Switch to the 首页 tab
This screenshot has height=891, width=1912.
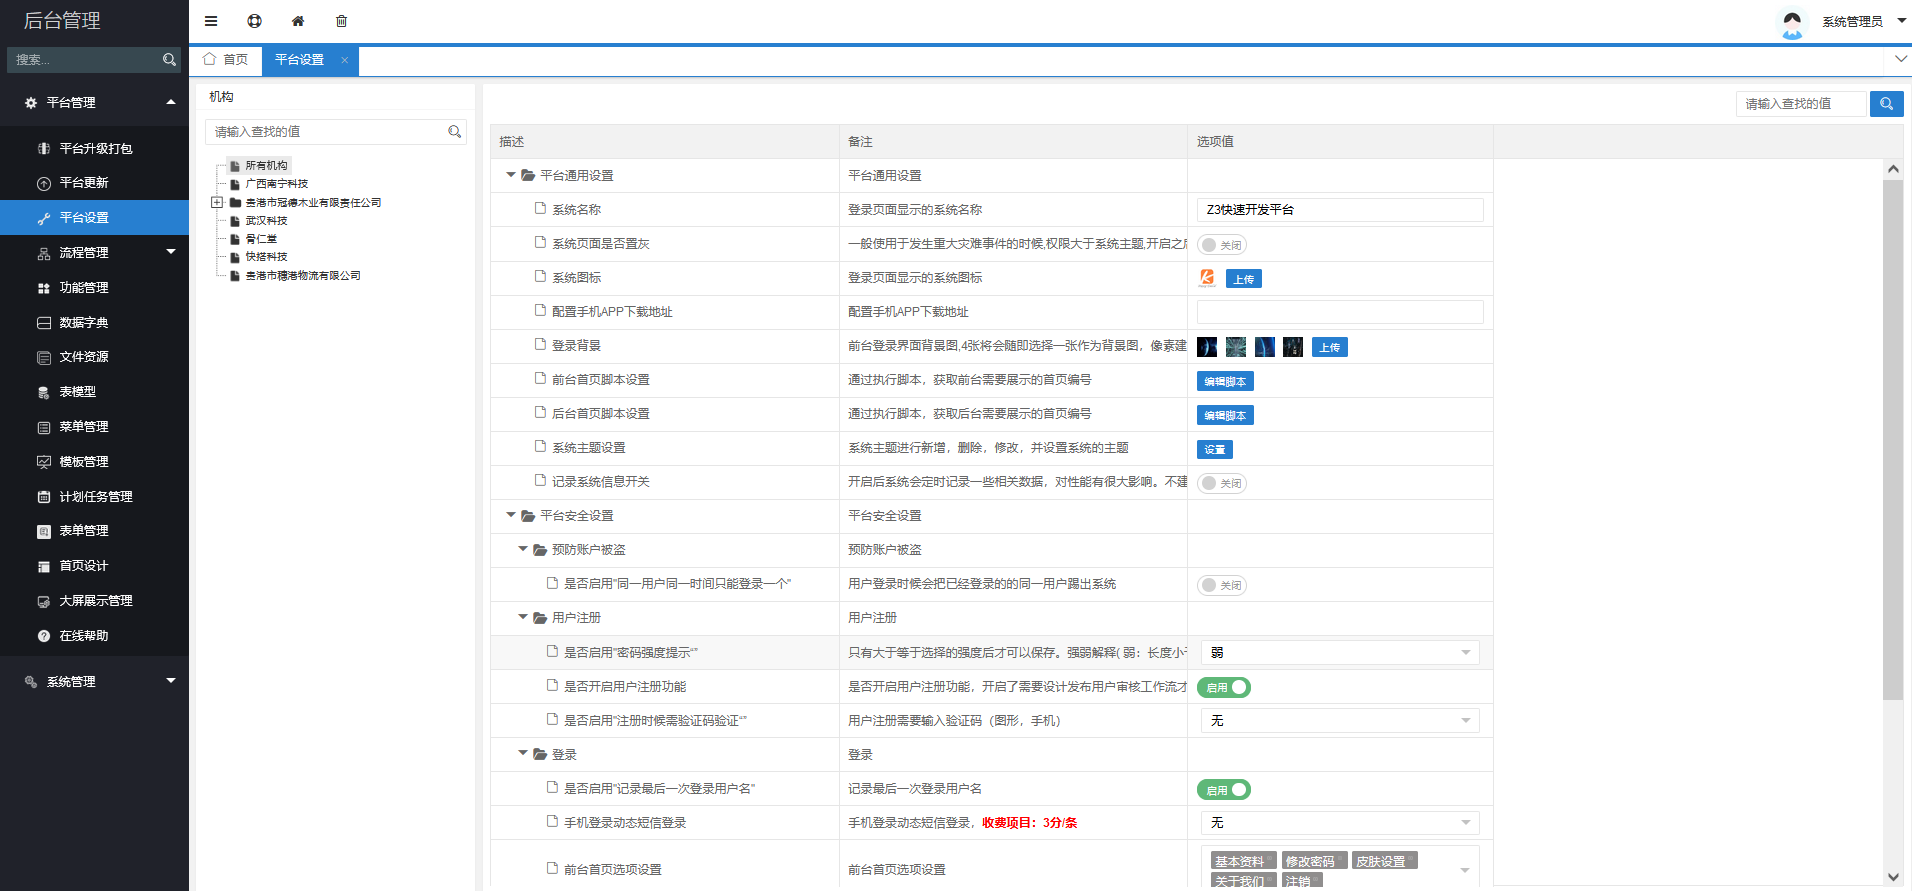tap(227, 60)
